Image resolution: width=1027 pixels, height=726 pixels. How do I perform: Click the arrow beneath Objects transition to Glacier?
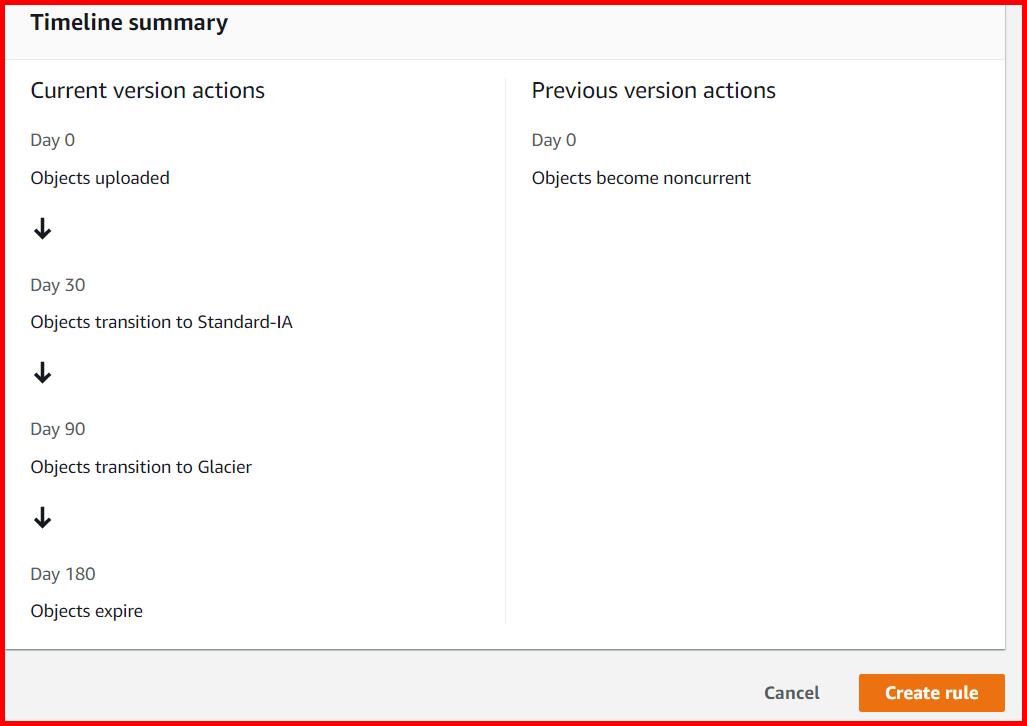coord(42,518)
